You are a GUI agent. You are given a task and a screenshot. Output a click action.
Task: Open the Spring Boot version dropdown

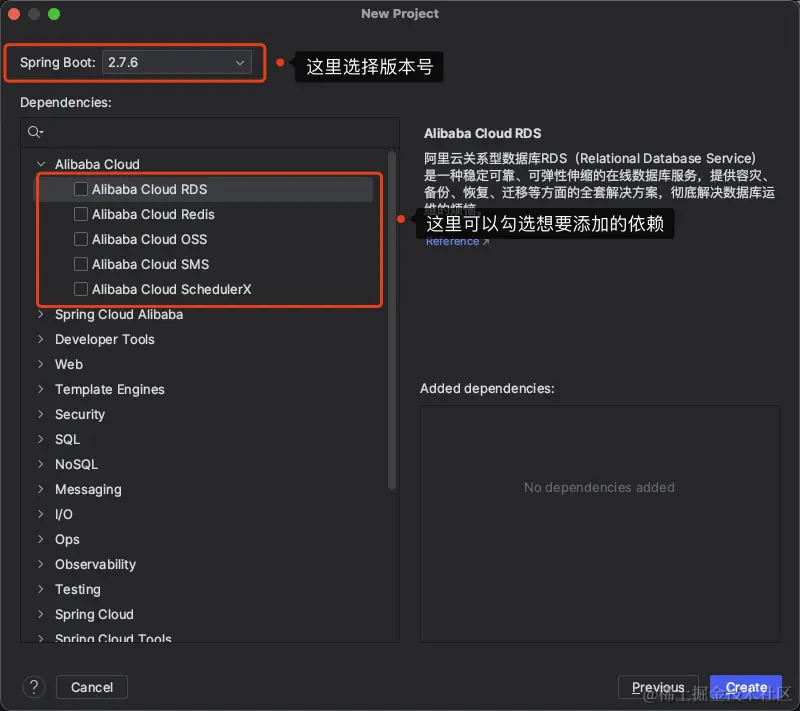tap(177, 62)
